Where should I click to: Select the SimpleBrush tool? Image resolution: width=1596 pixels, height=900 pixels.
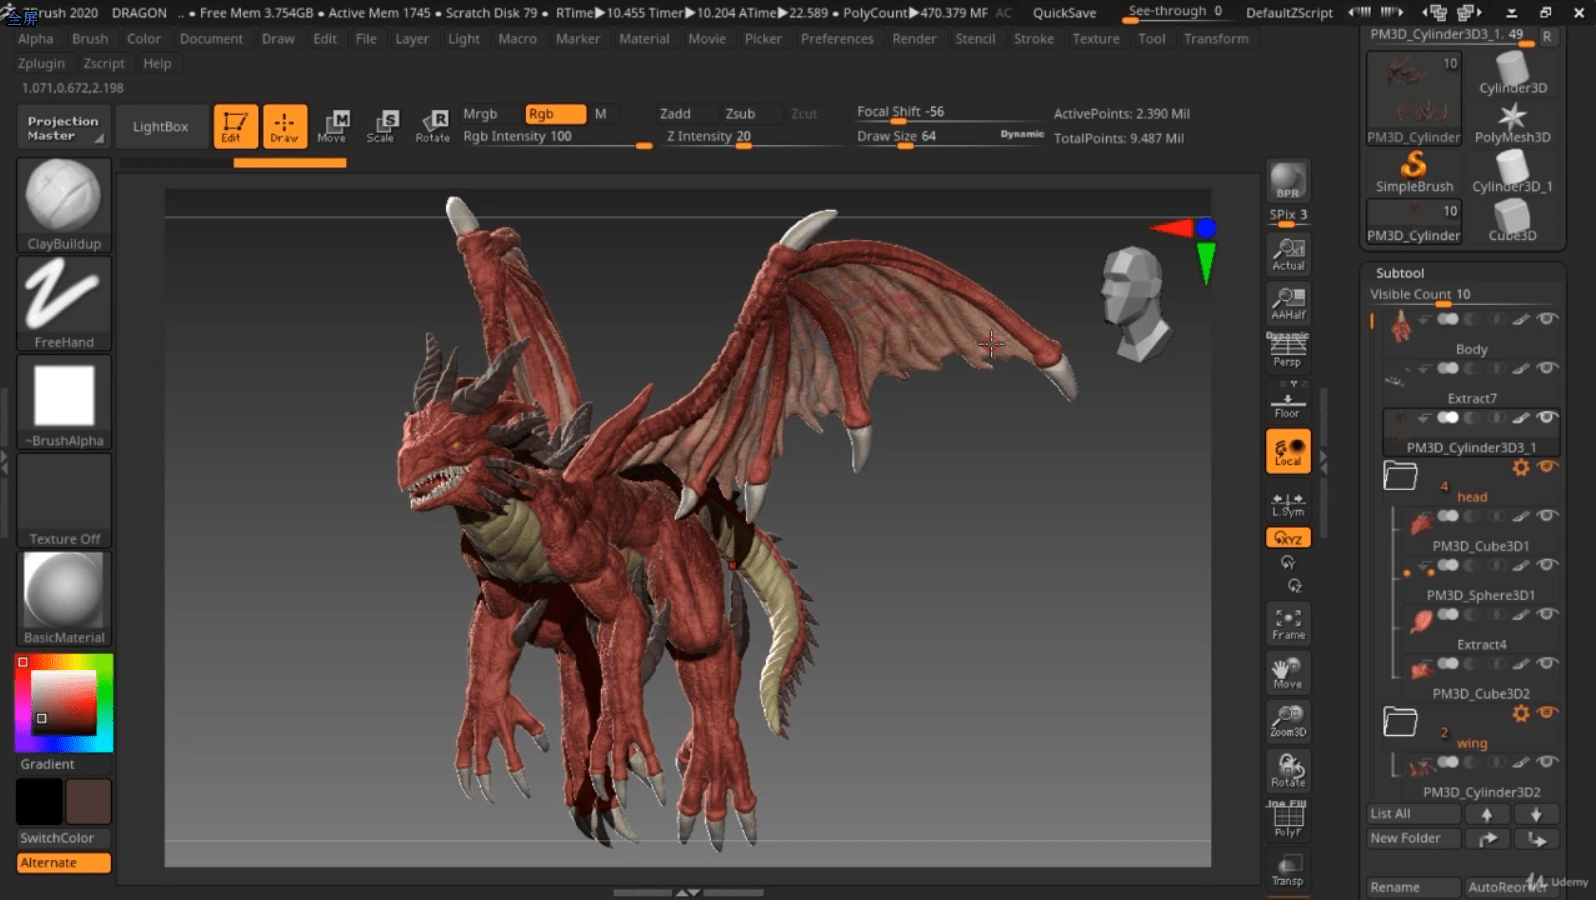tap(1414, 171)
